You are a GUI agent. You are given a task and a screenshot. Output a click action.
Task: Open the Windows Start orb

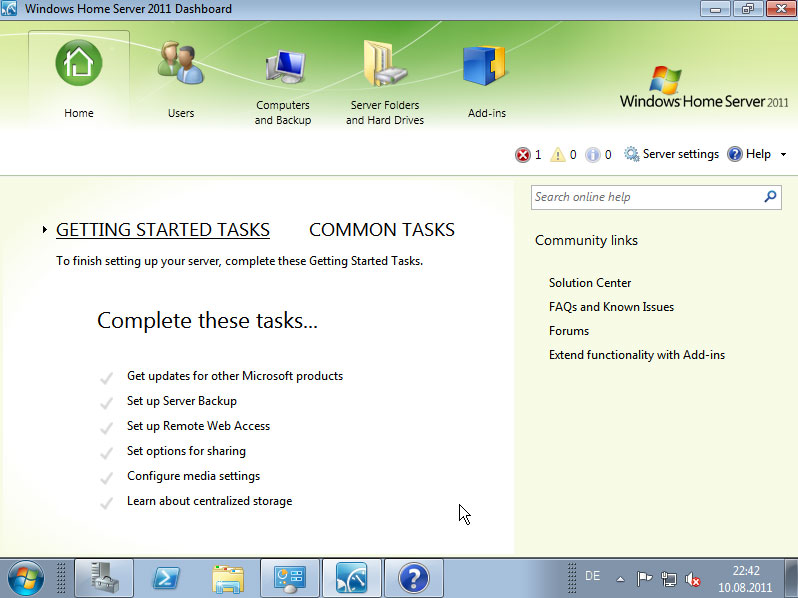(x=25, y=578)
